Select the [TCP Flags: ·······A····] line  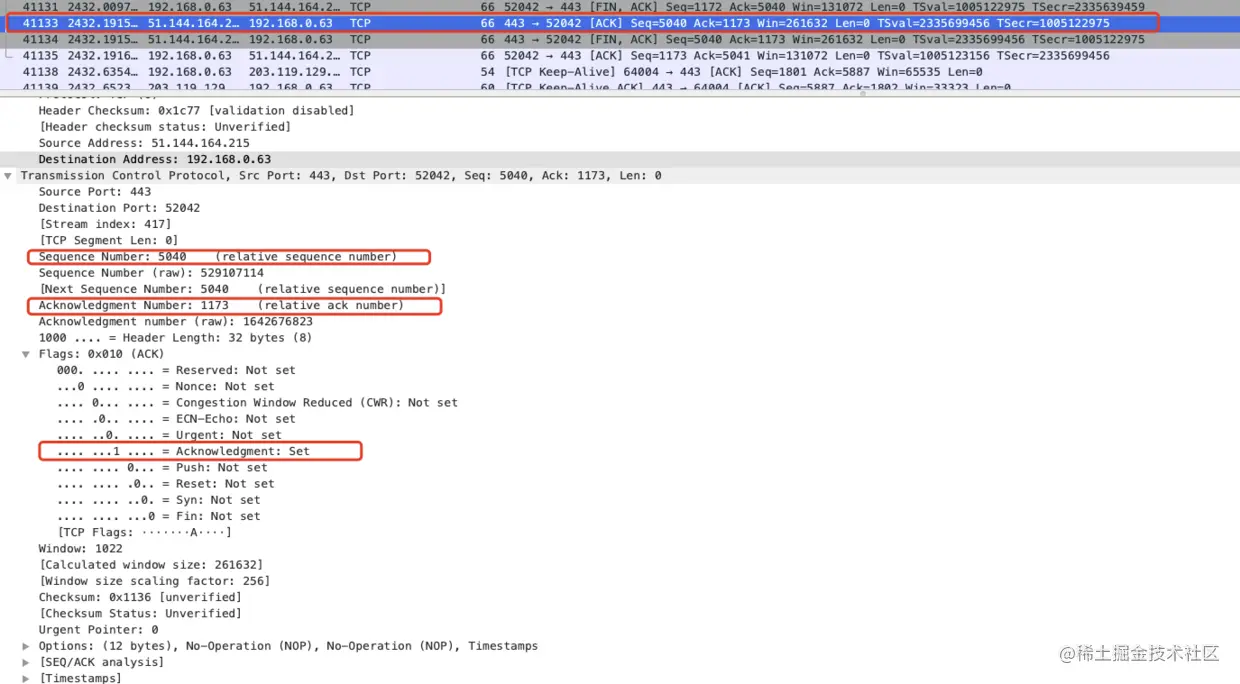pos(146,532)
